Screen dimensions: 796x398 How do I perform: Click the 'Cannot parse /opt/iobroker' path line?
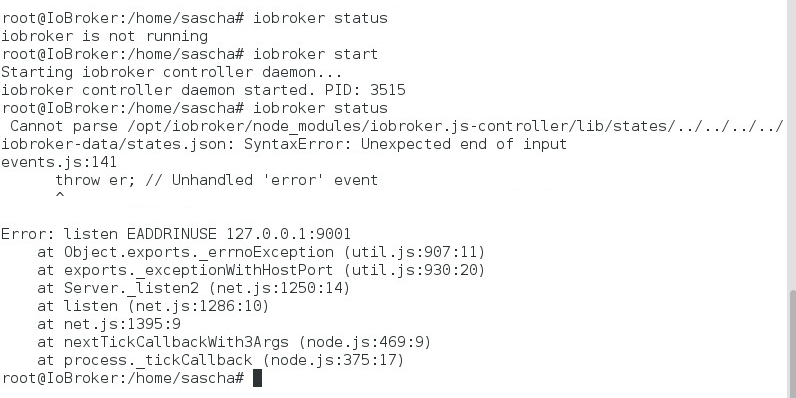pos(396,126)
